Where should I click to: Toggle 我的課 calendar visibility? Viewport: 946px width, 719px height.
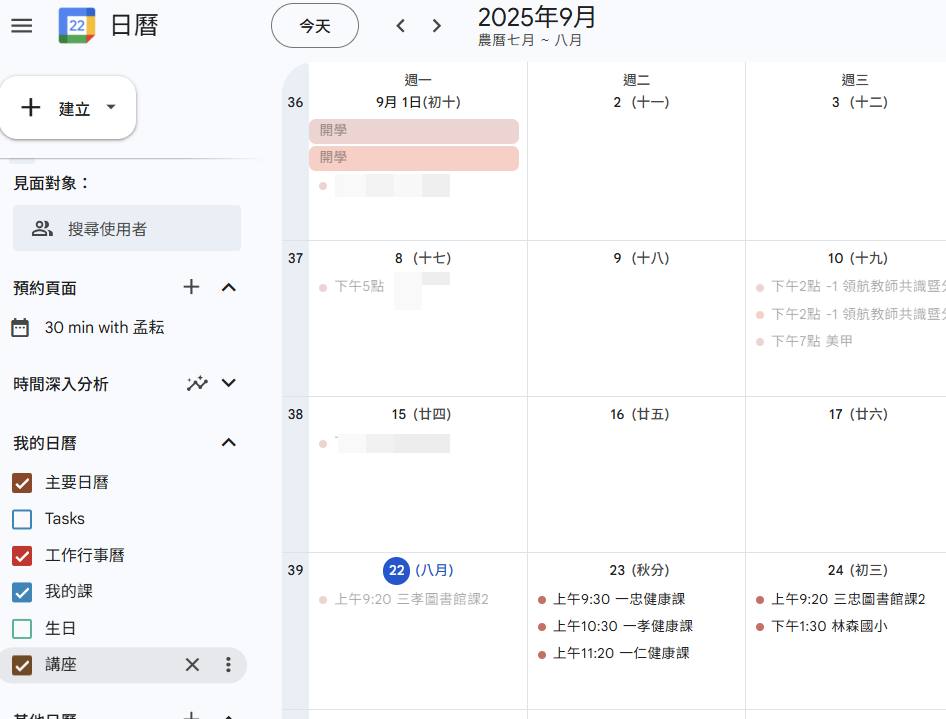pos(22,592)
